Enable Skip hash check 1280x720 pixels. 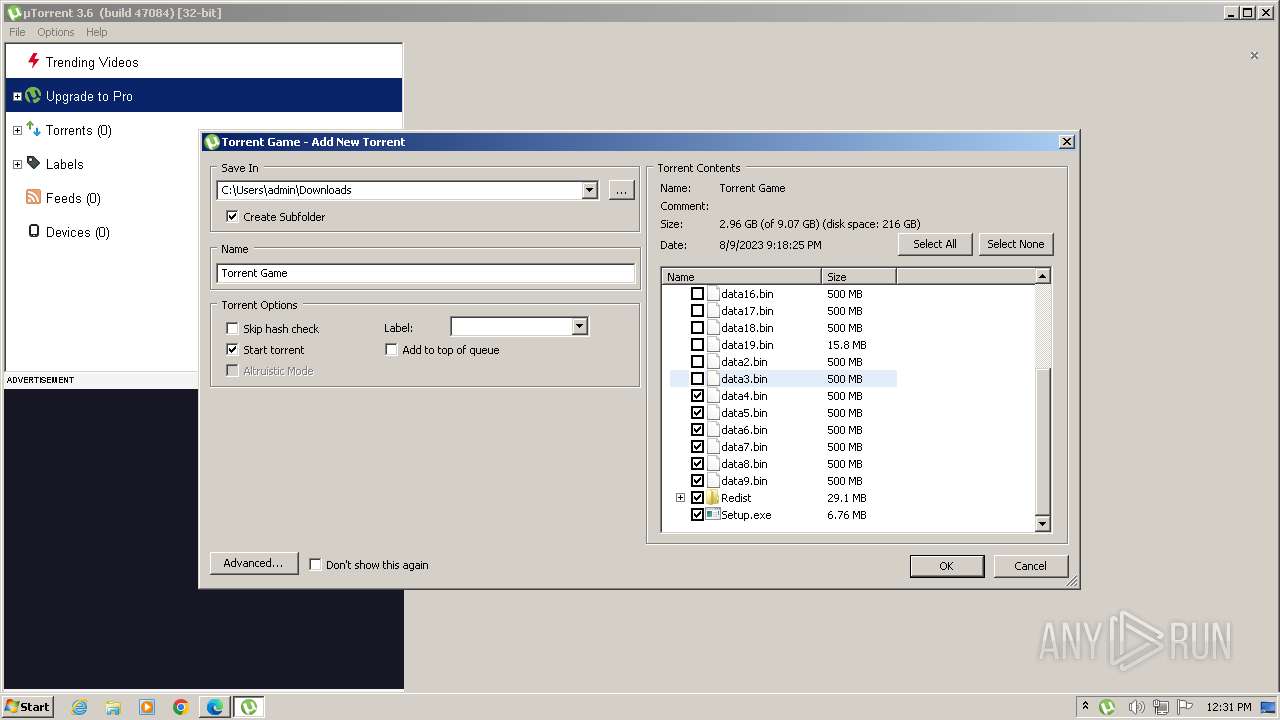coord(232,328)
